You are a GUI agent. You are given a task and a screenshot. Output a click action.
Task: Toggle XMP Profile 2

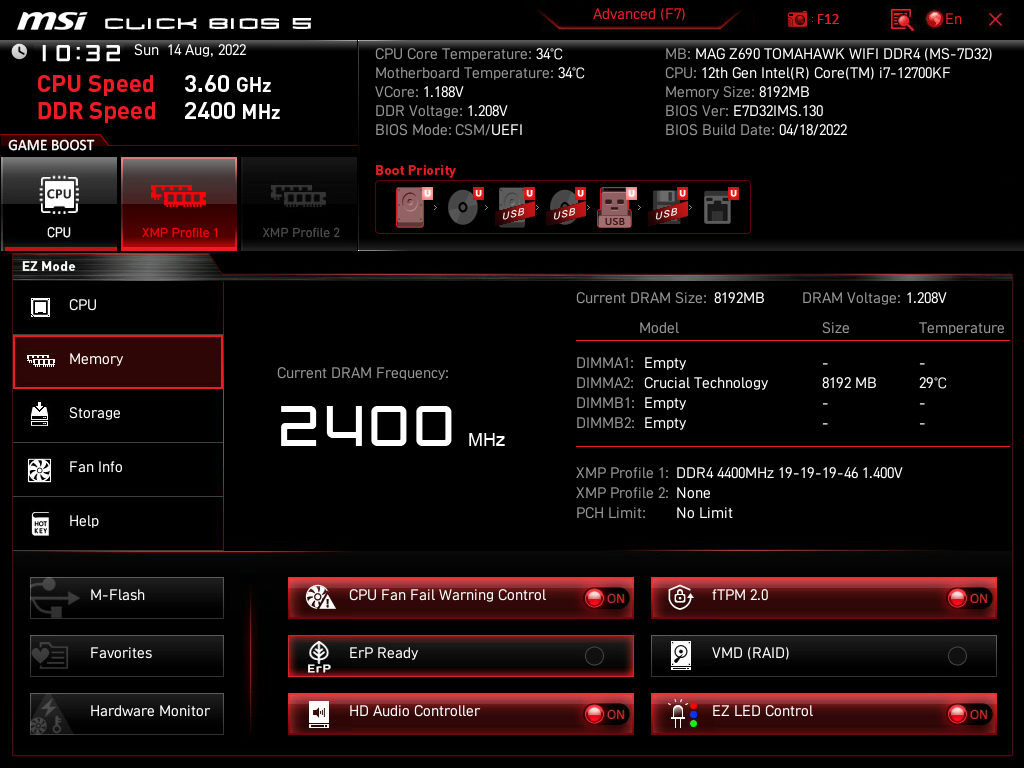300,204
